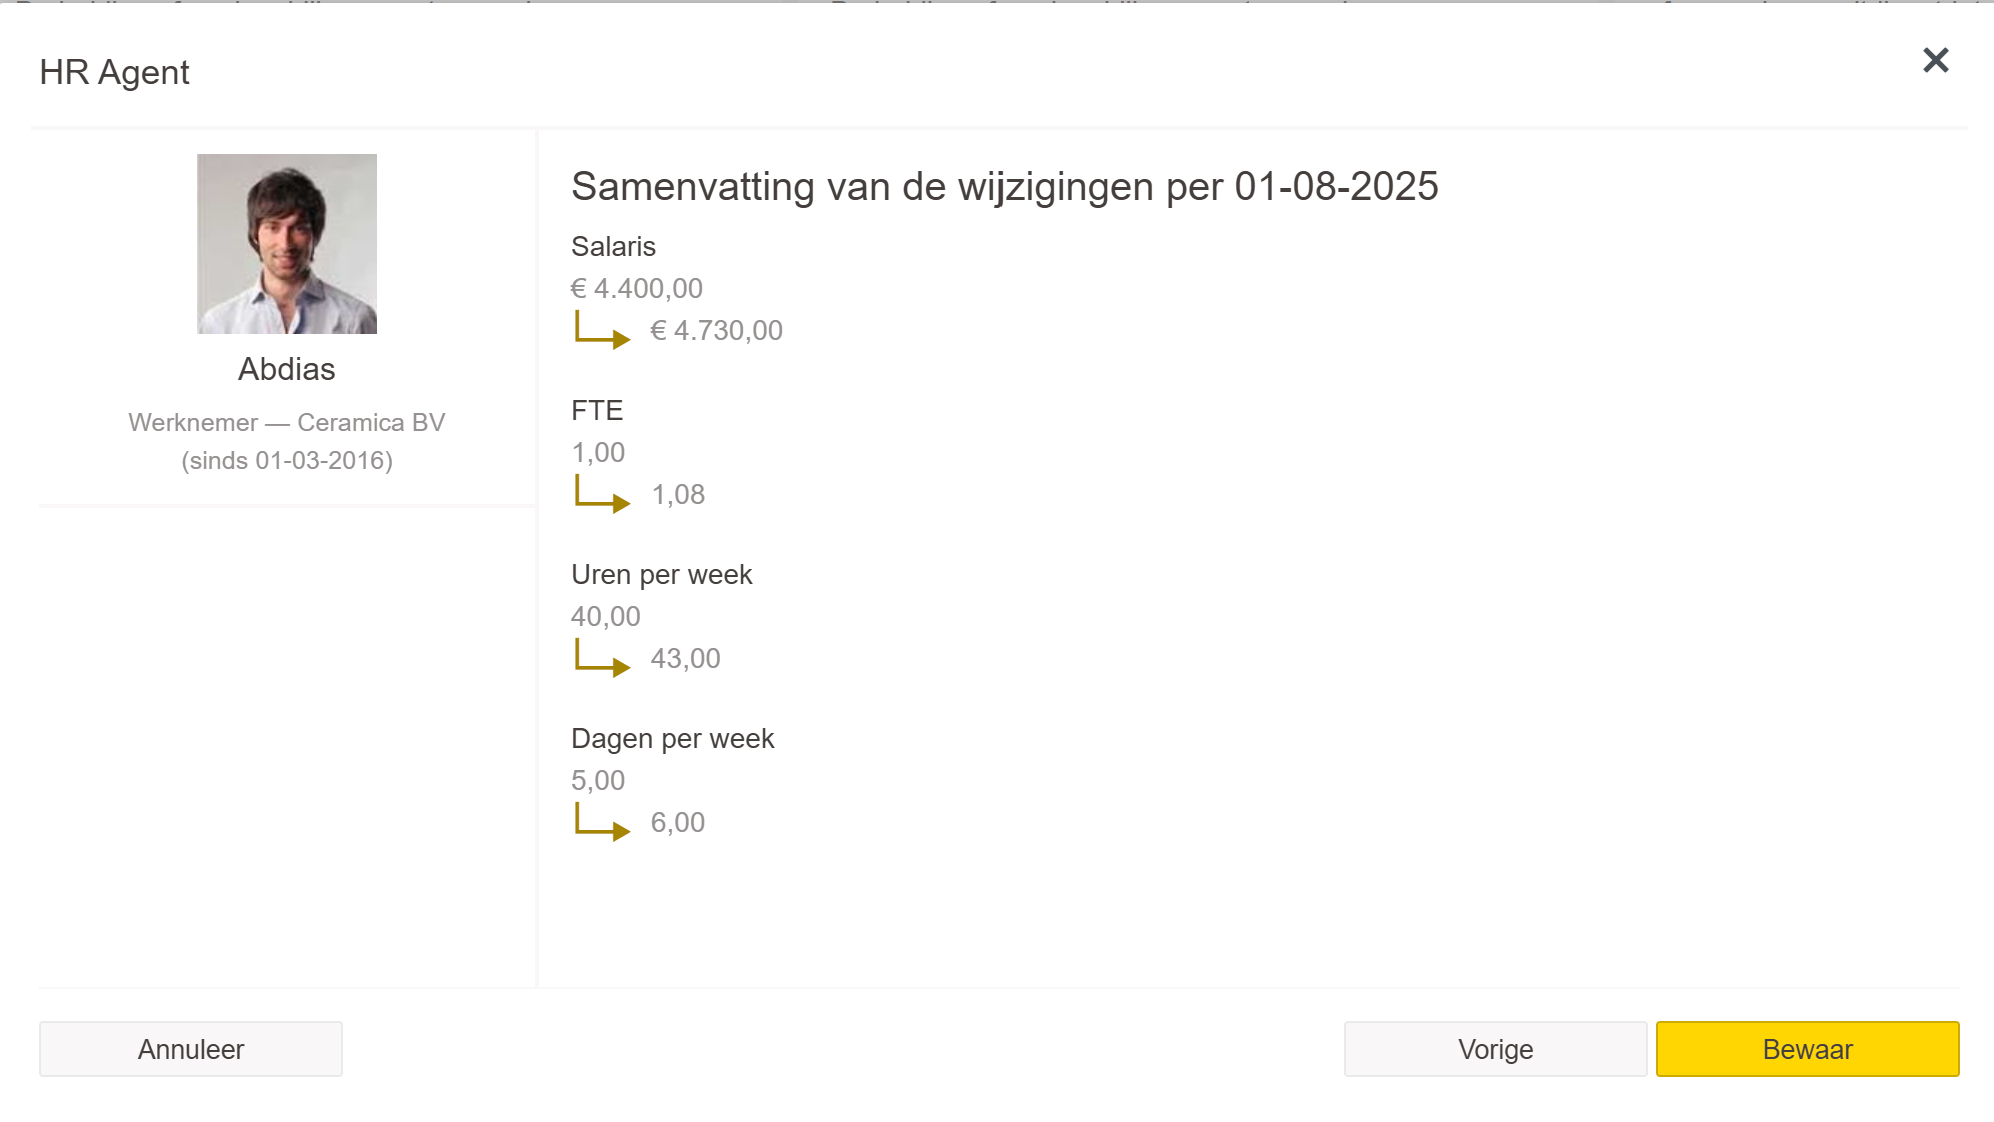Select the old salary € 4.400,00
Viewport: 1994px width, 1122px height.
click(x=637, y=289)
